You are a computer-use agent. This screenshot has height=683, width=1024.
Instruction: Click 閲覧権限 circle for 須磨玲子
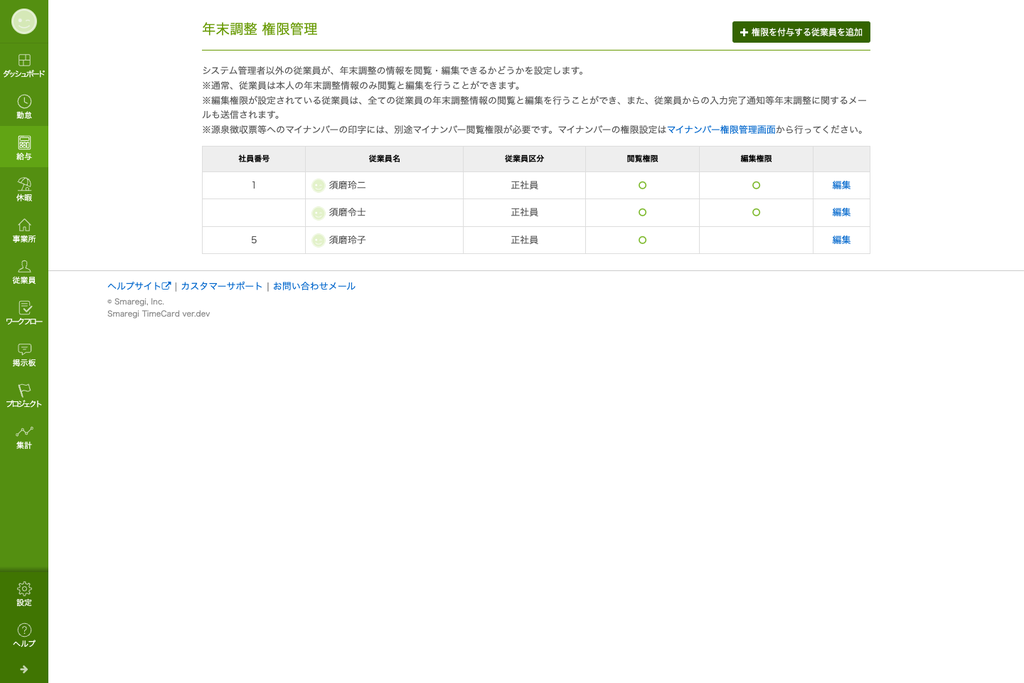tap(643, 240)
